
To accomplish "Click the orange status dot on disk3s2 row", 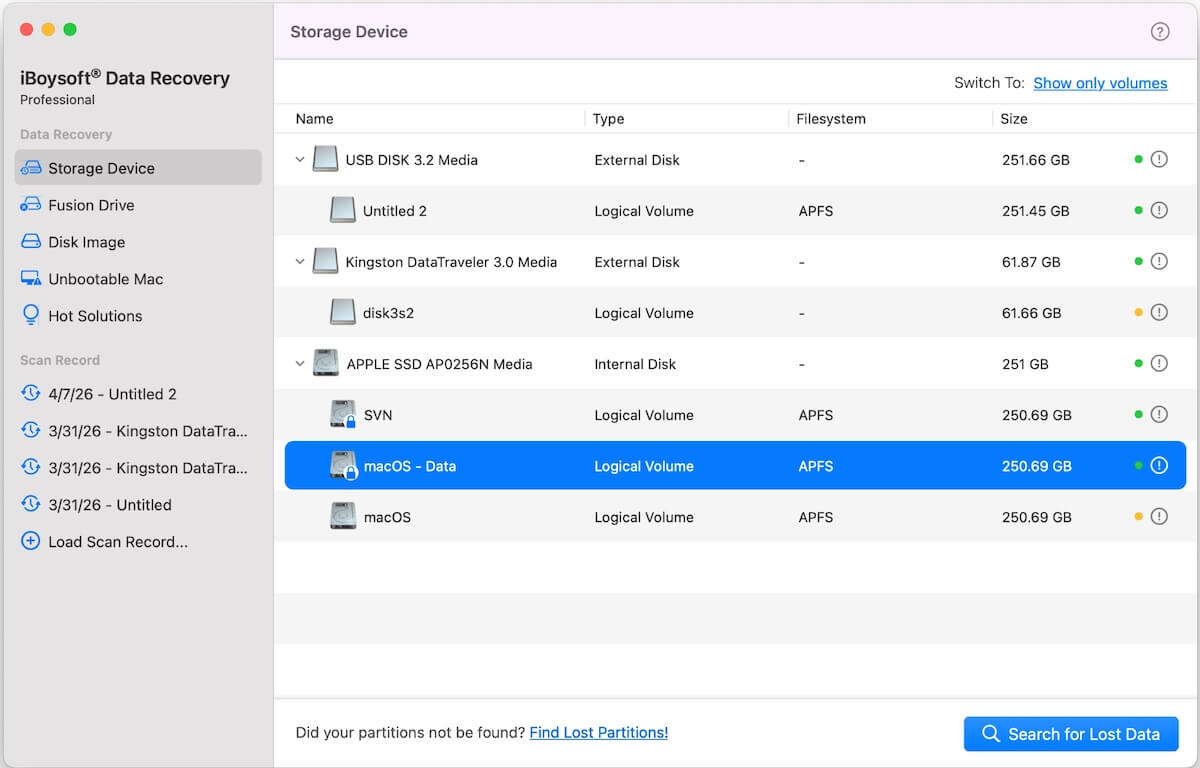I will coord(1138,312).
